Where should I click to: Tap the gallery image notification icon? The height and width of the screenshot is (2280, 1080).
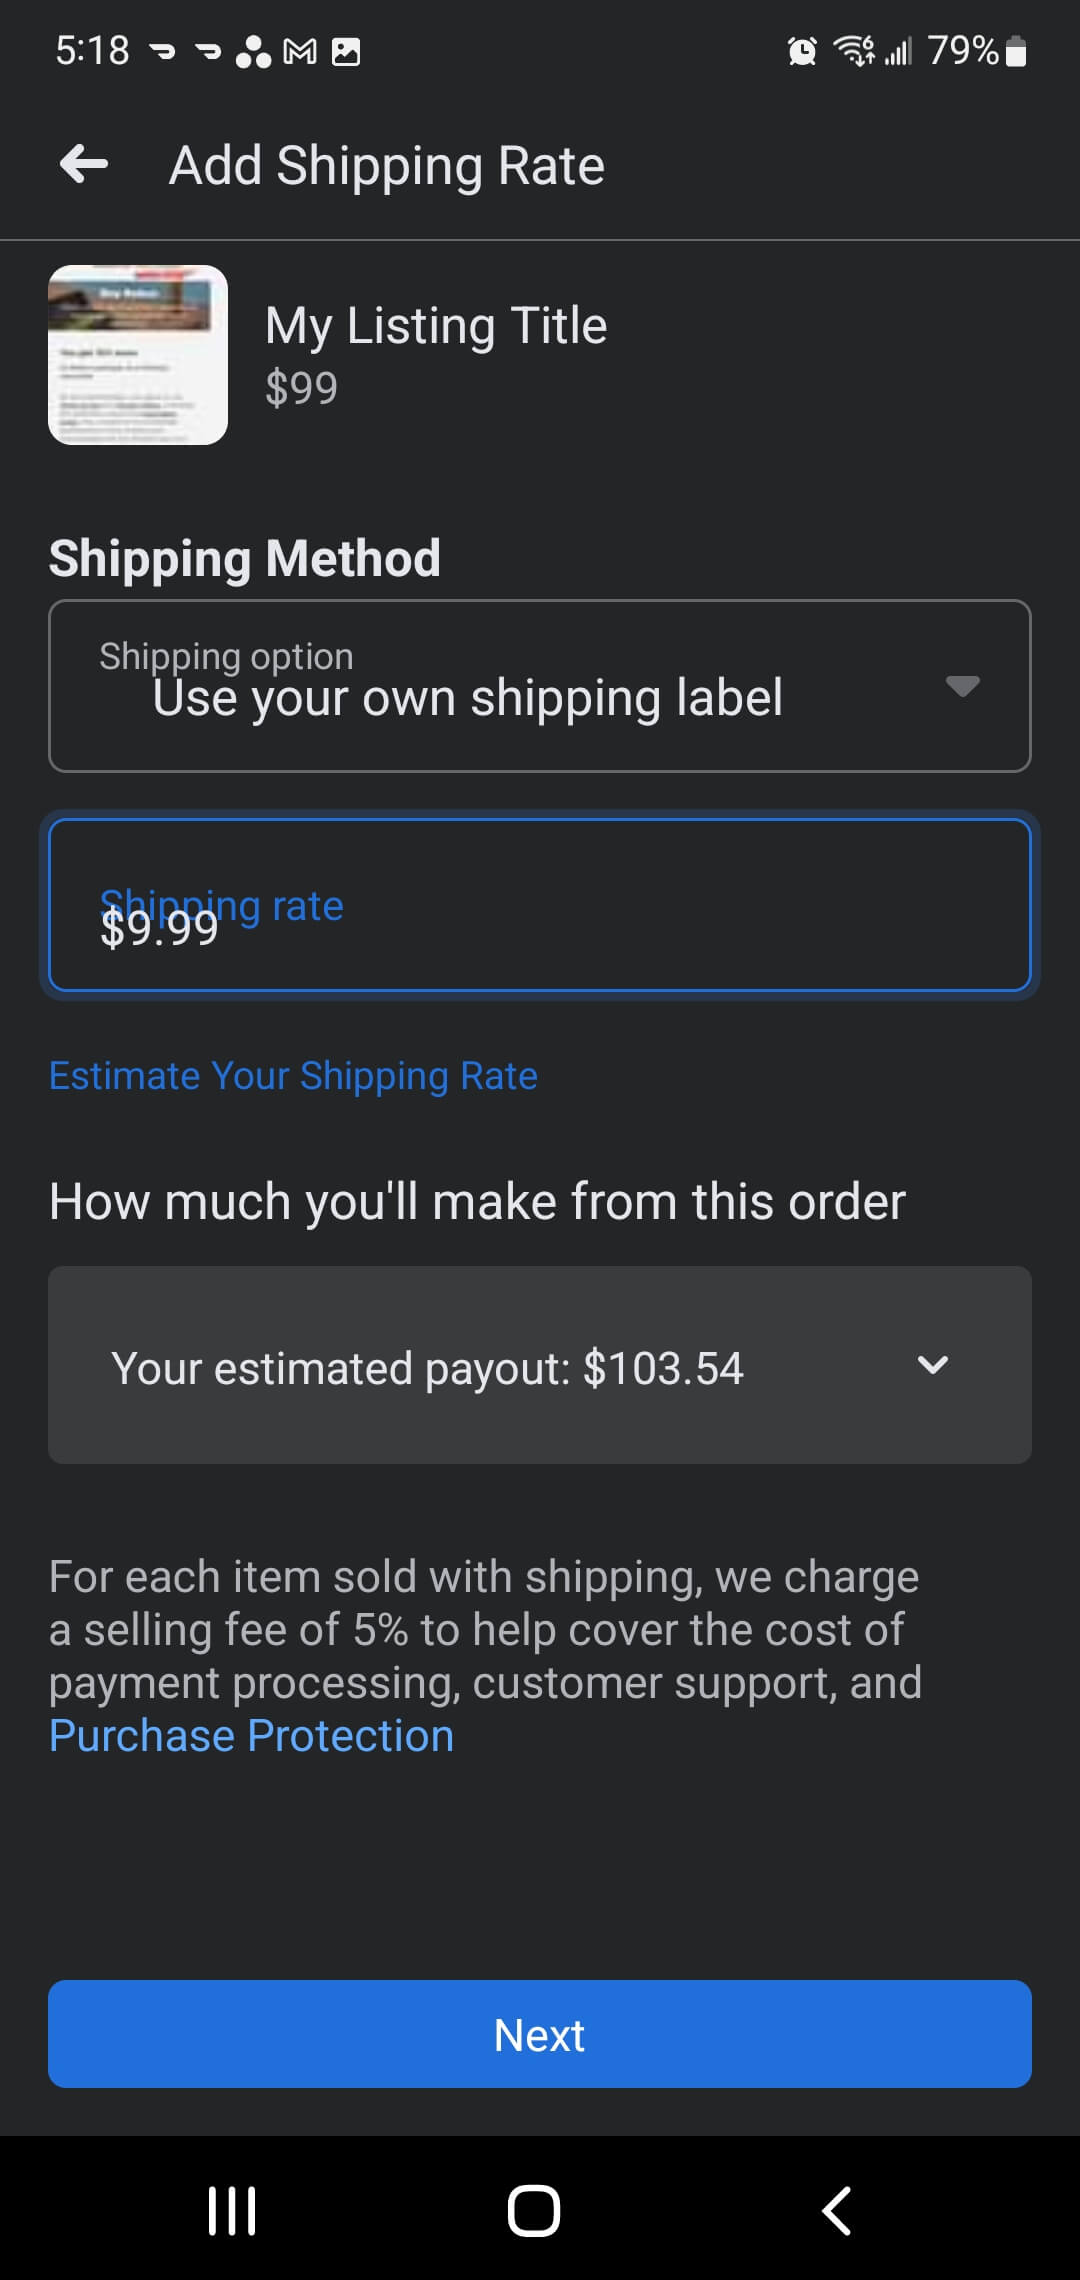pos(346,51)
